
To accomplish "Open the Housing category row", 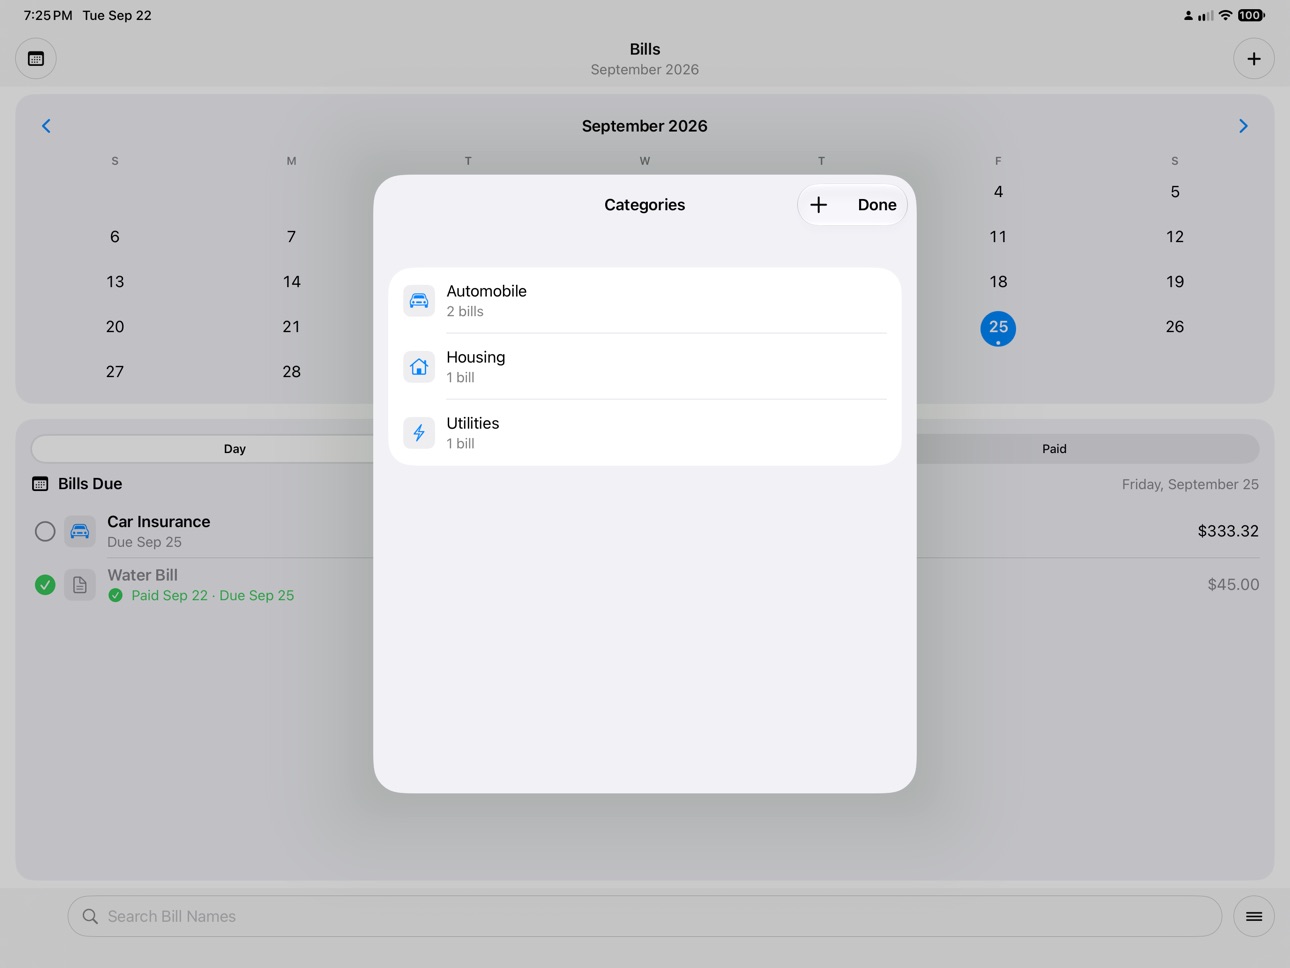I will 645,367.
